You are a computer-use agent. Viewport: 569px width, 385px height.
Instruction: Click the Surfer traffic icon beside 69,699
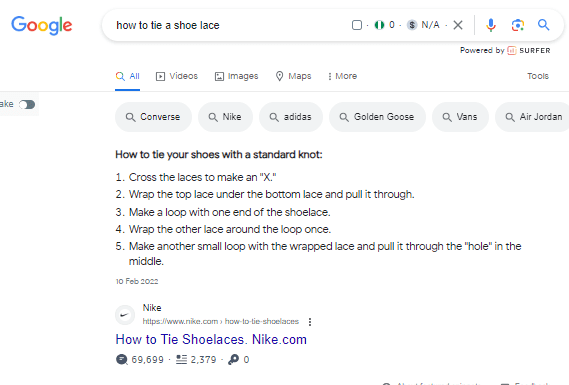click(122, 359)
